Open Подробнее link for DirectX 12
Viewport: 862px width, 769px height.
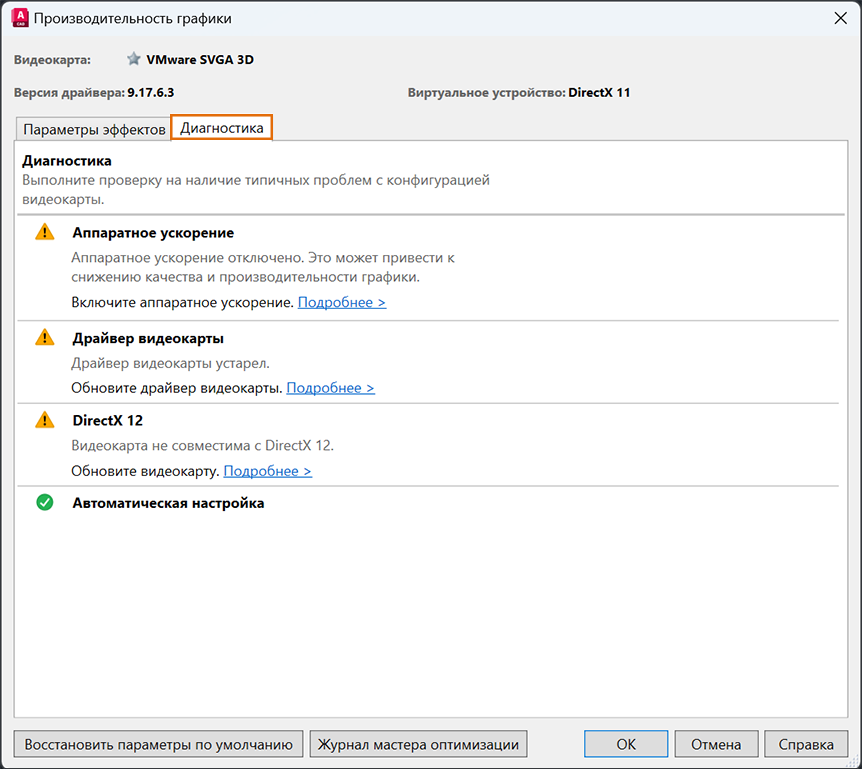click(x=267, y=471)
